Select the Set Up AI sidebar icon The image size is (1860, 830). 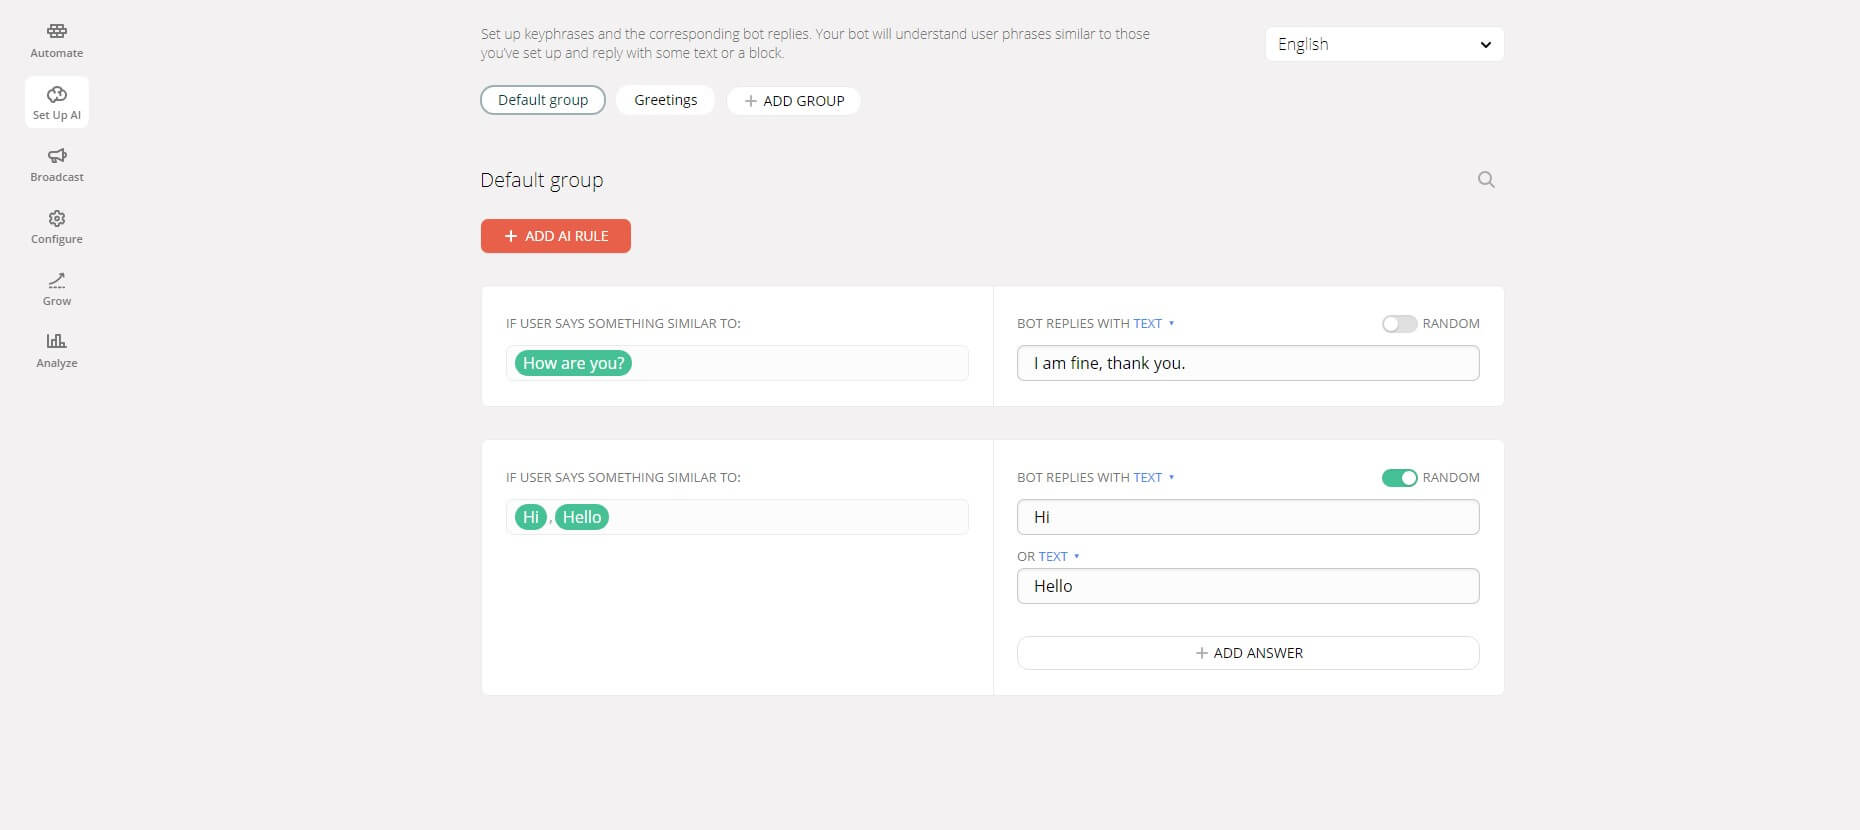click(x=57, y=95)
